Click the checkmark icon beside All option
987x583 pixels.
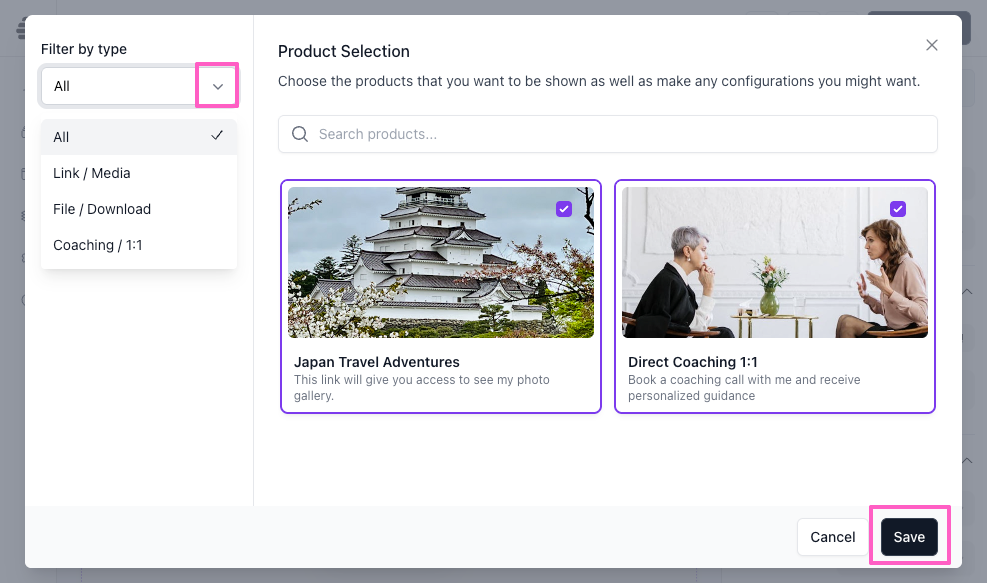217,137
